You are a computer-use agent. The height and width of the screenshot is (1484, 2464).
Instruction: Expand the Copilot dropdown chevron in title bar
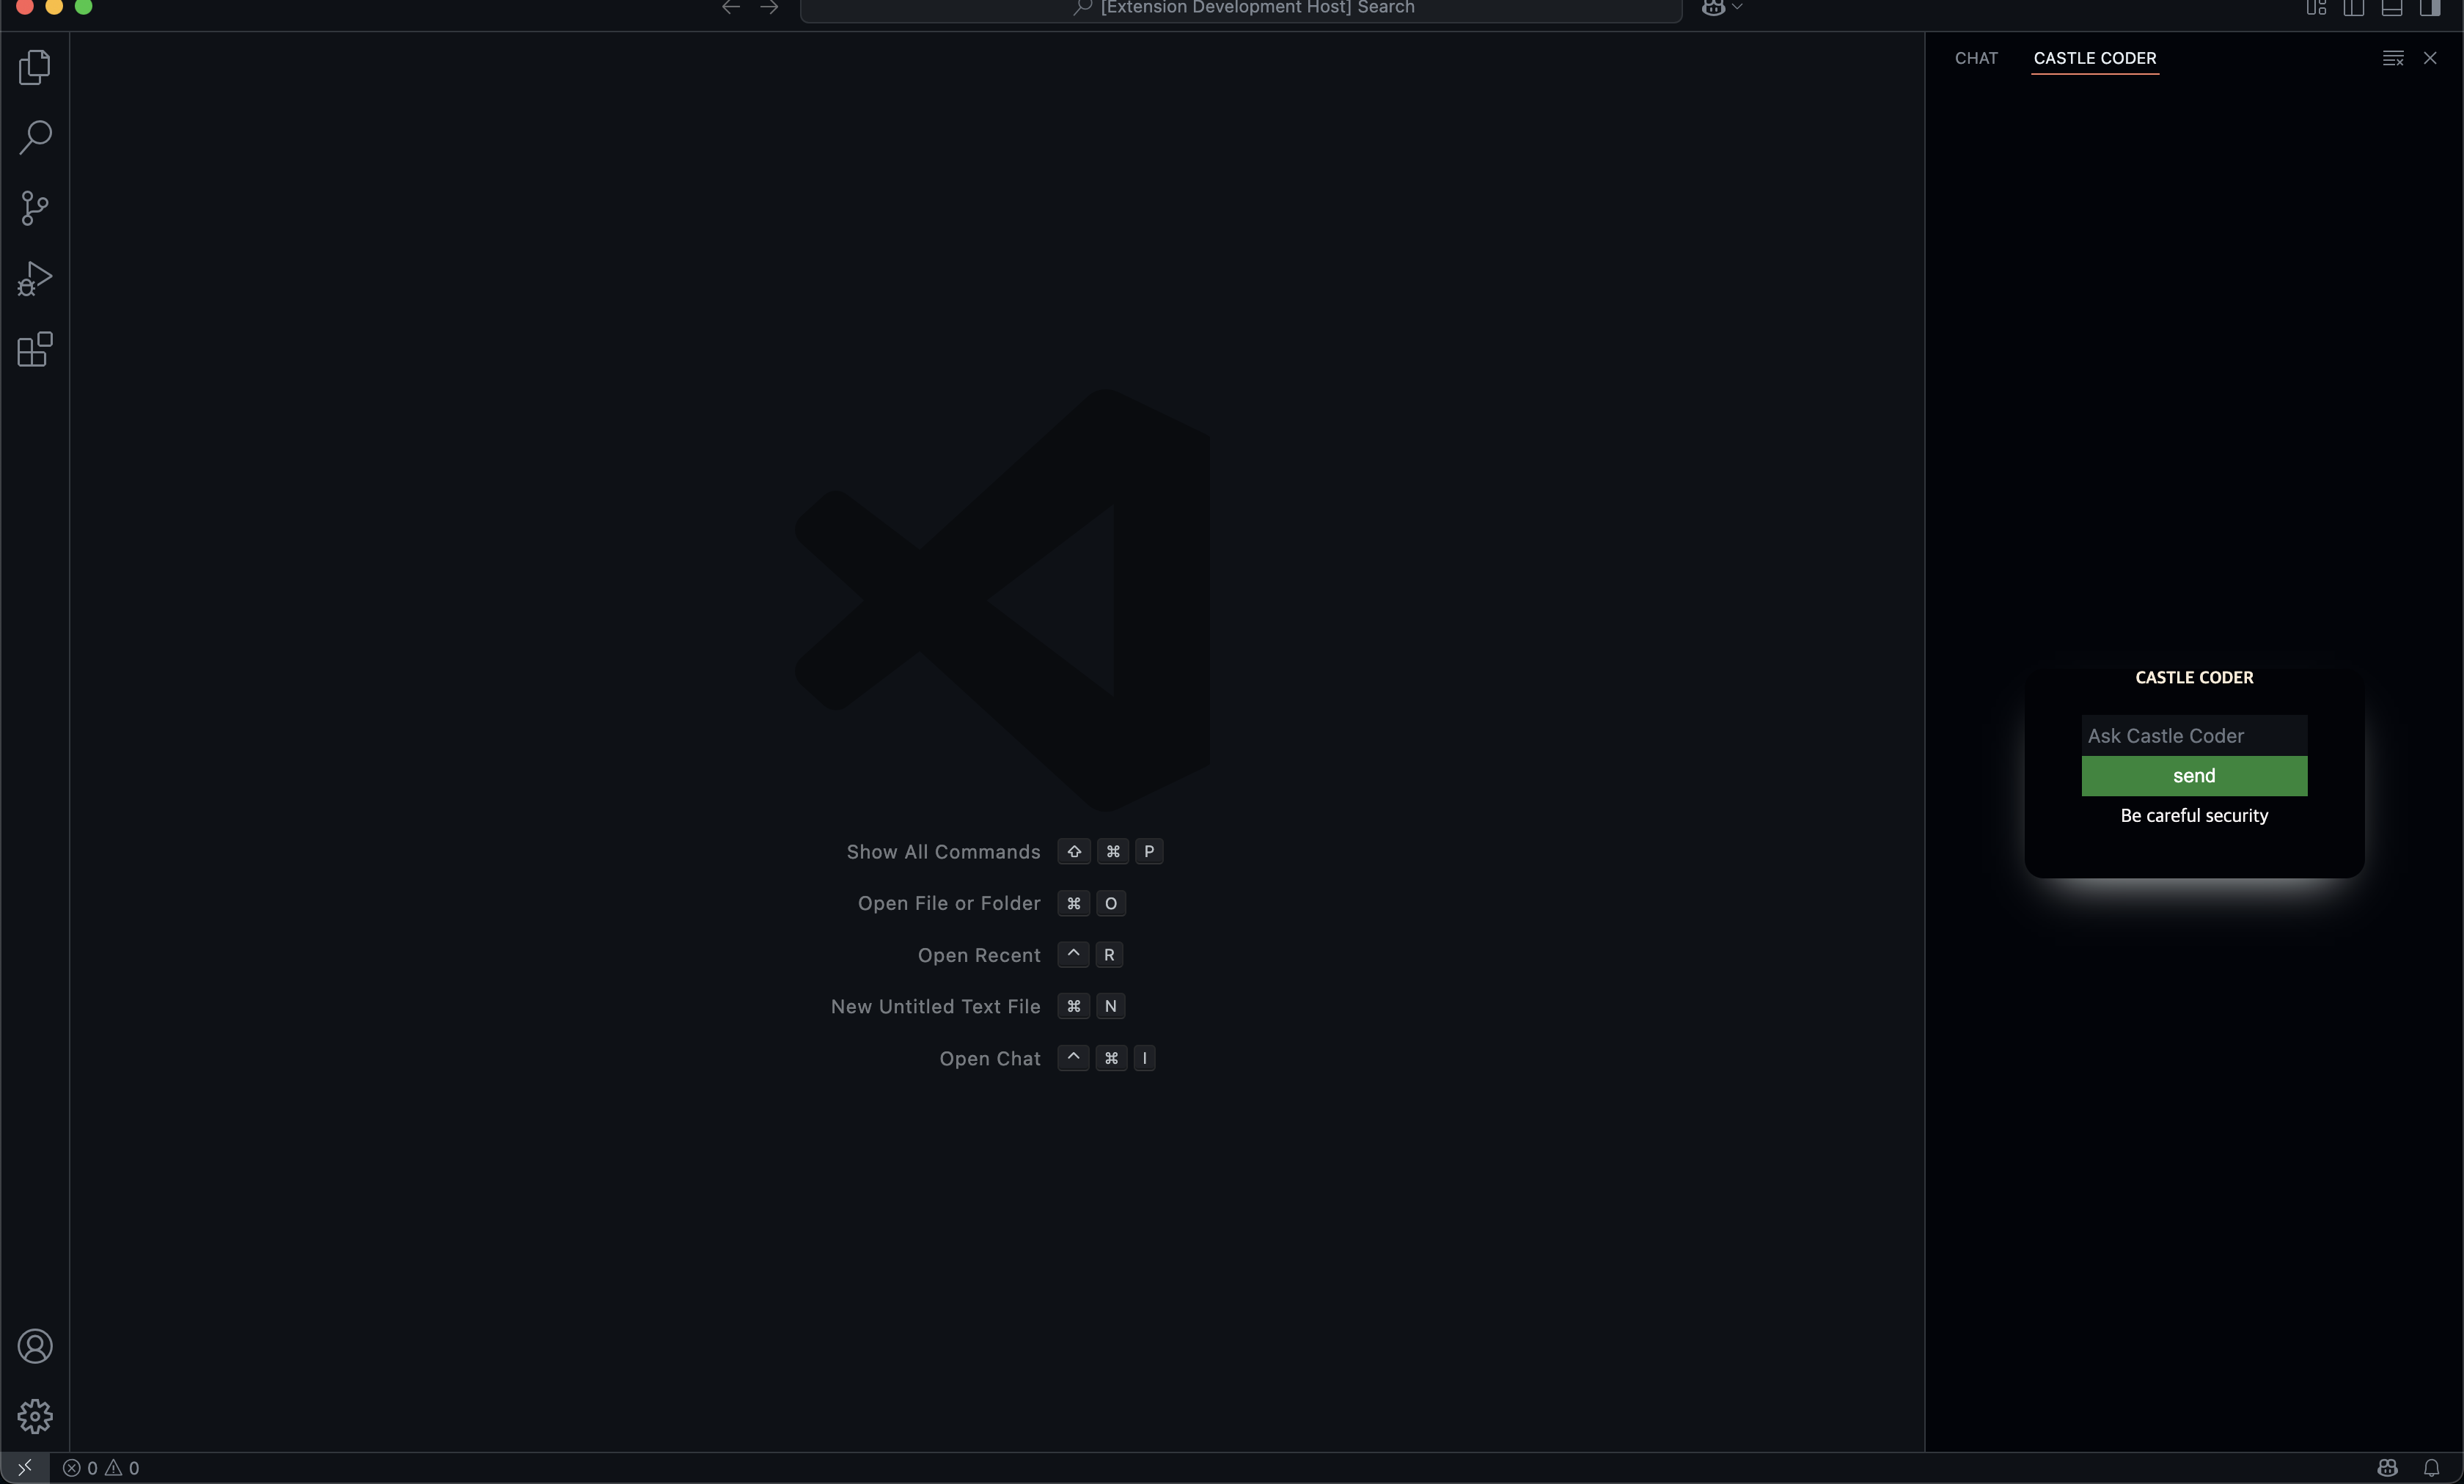click(1737, 8)
